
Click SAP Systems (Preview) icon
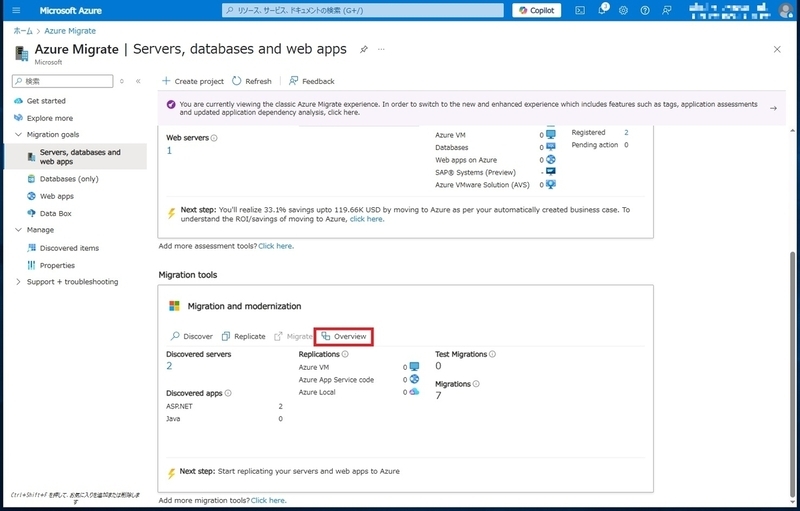point(551,172)
